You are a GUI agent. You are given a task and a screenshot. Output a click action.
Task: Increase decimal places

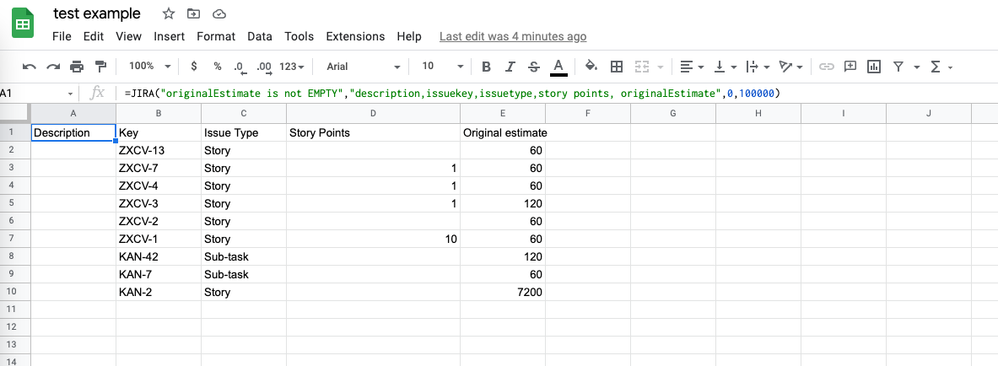264,66
